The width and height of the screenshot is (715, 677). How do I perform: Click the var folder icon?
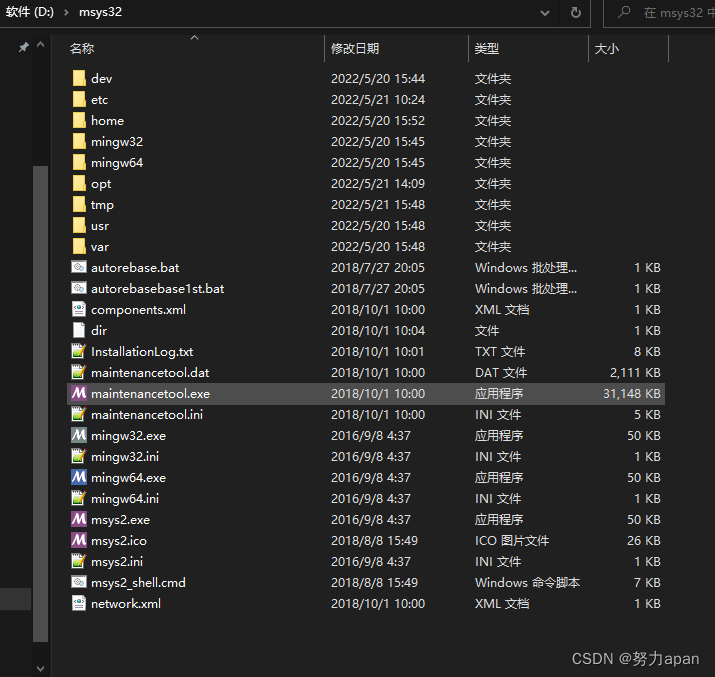79,246
